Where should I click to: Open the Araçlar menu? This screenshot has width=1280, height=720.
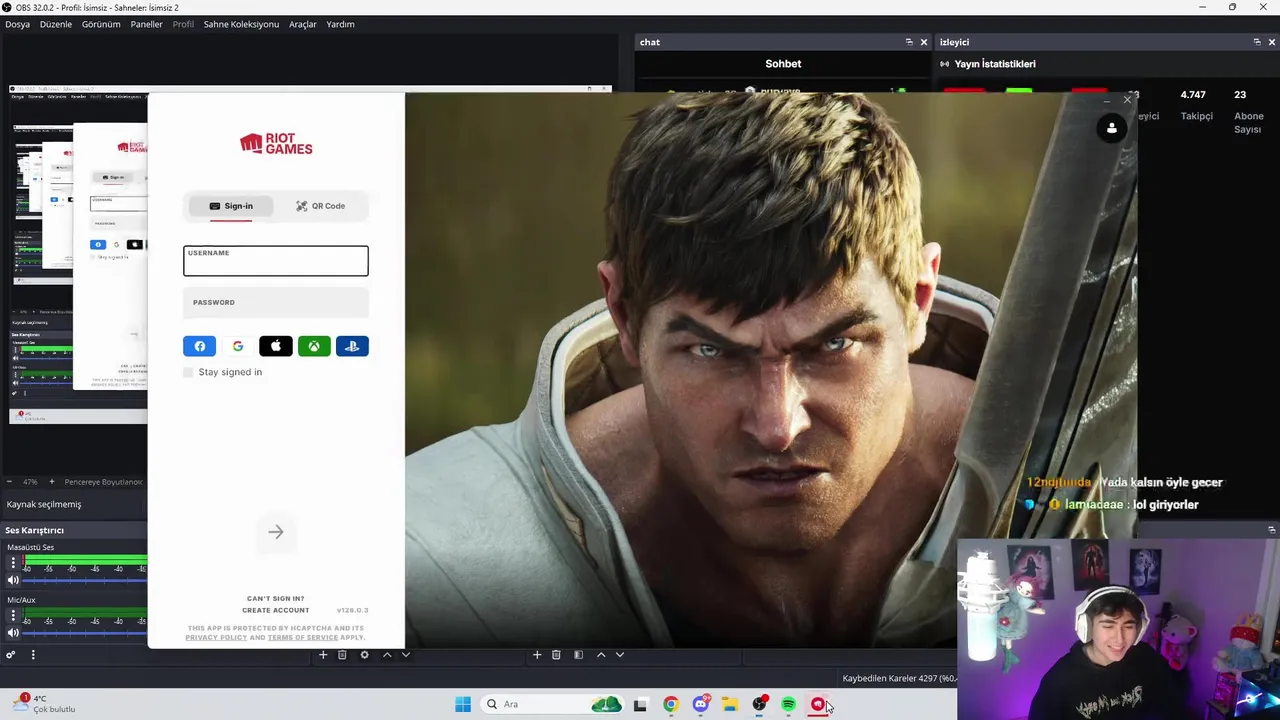303,24
